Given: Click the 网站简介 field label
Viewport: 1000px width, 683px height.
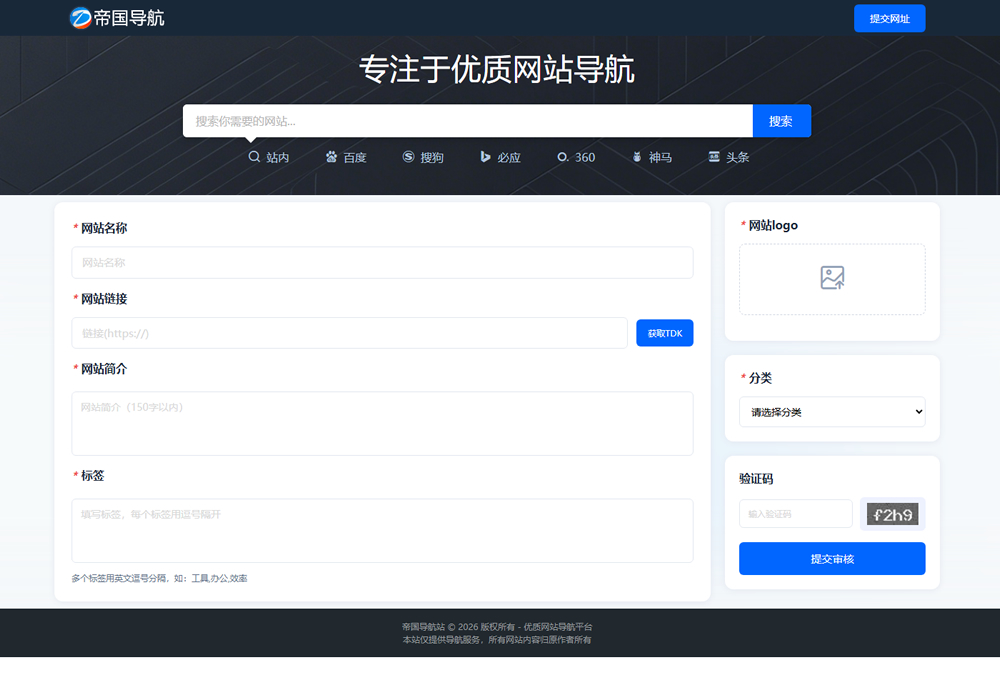Looking at the screenshot, I should [104, 369].
